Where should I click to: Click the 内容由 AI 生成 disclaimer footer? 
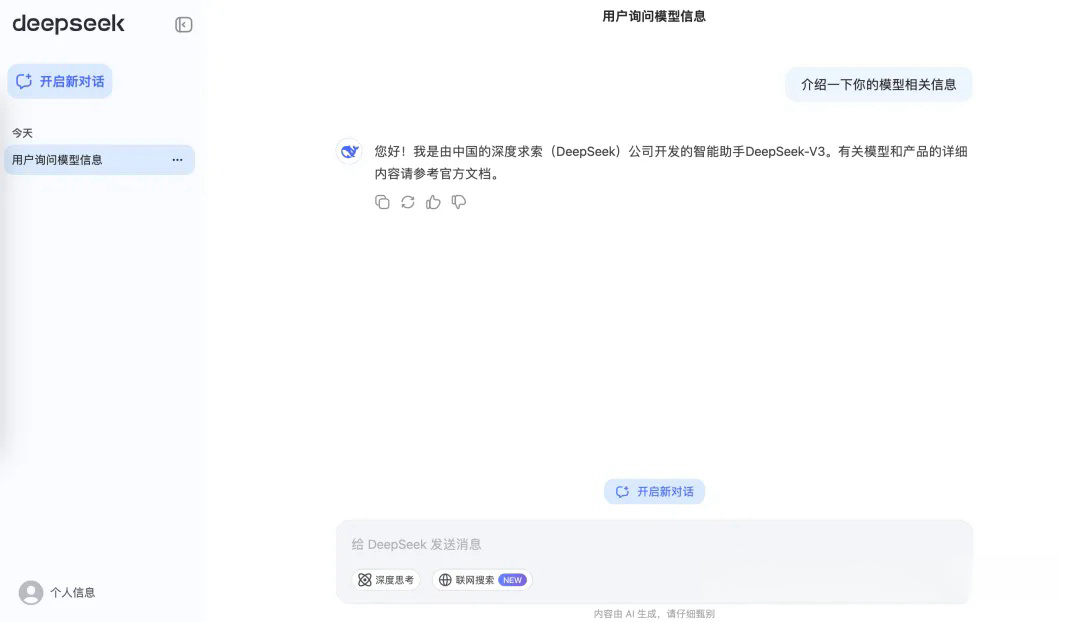click(x=654, y=614)
